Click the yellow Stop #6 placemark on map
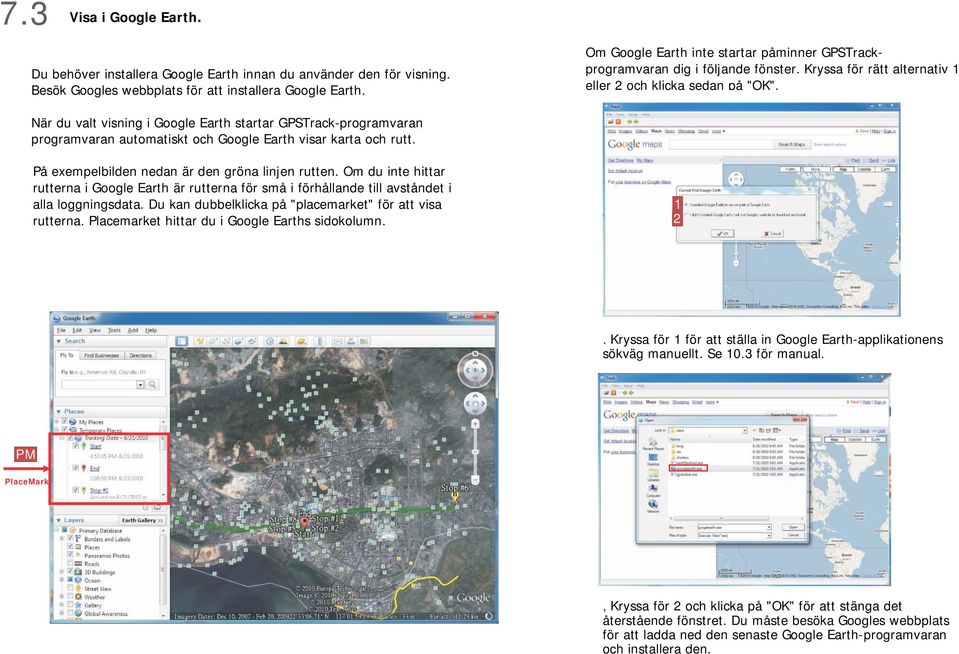 [x=455, y=497]
